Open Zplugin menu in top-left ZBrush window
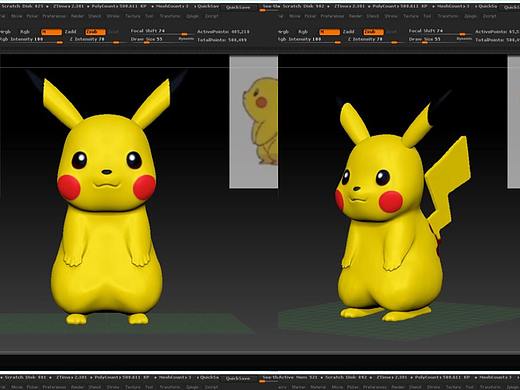520x390 pixels. click(192, 16)
